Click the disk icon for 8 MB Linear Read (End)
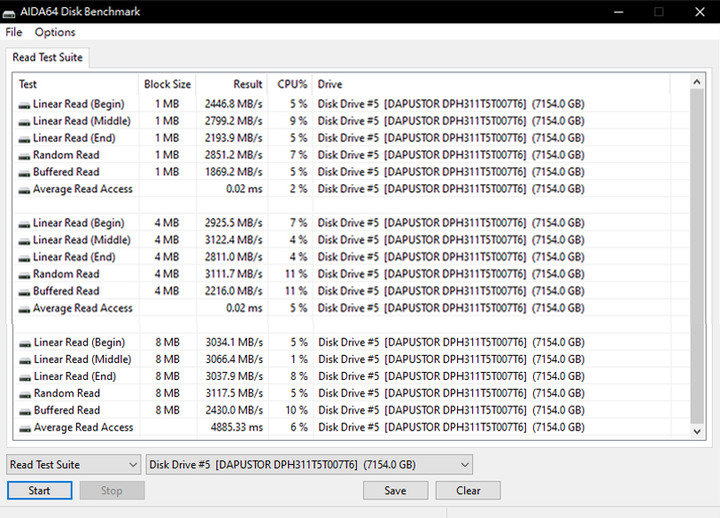The image size is (720, 518). click(25, 378)
